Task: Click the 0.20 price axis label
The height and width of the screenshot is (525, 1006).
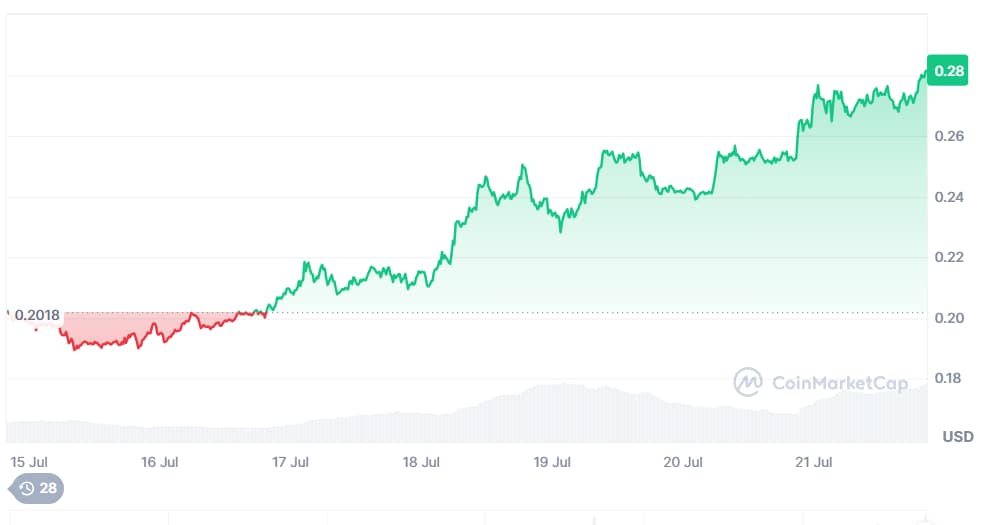Action: pos(950,318)
